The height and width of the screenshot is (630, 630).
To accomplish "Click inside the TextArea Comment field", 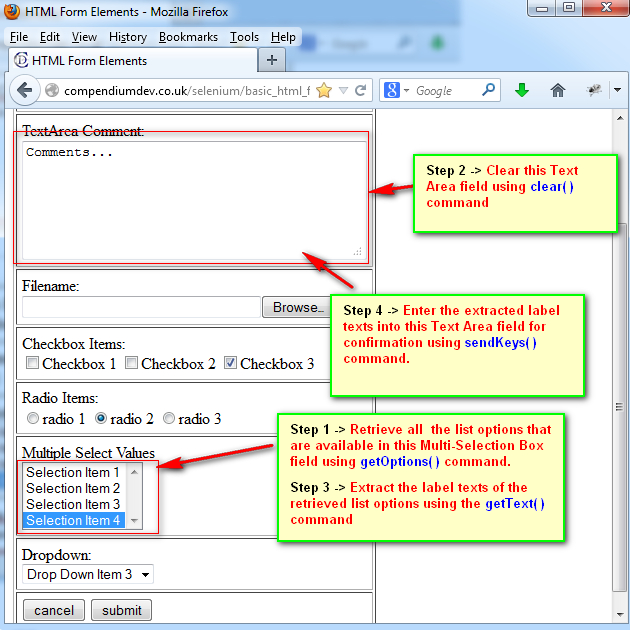I will click(194, 200).
